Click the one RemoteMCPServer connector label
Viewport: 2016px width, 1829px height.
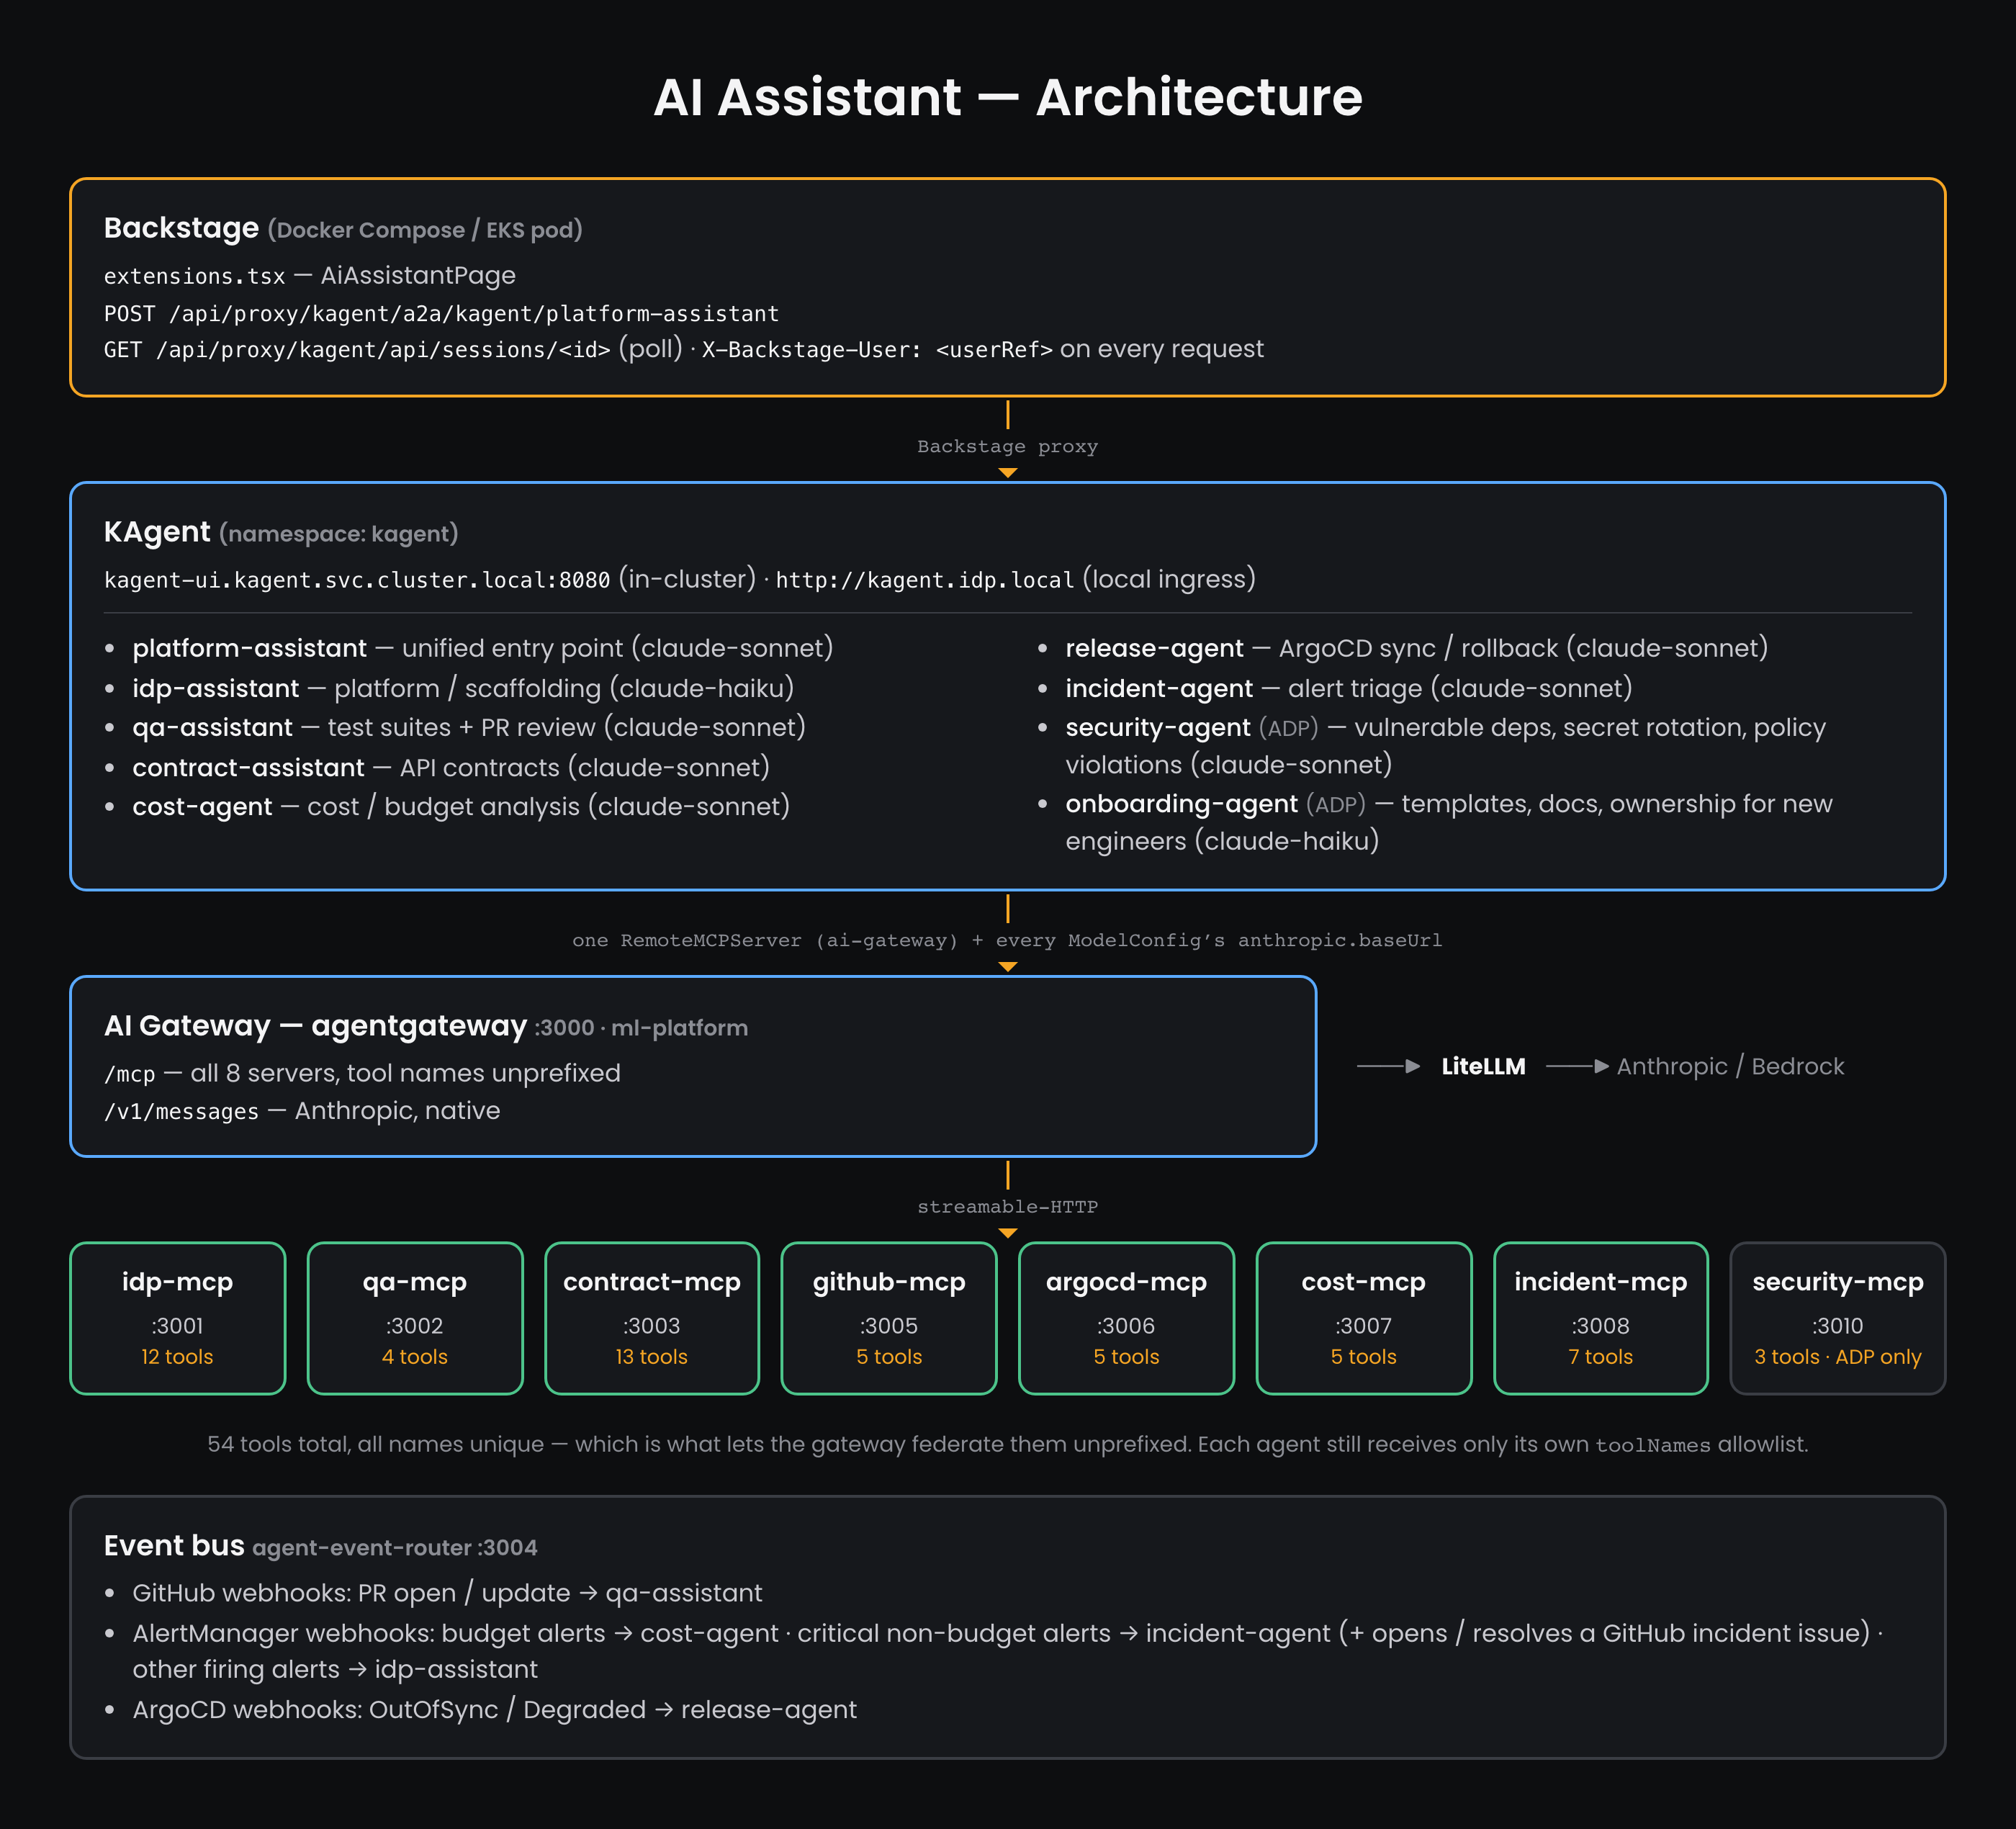[1007, 940]
